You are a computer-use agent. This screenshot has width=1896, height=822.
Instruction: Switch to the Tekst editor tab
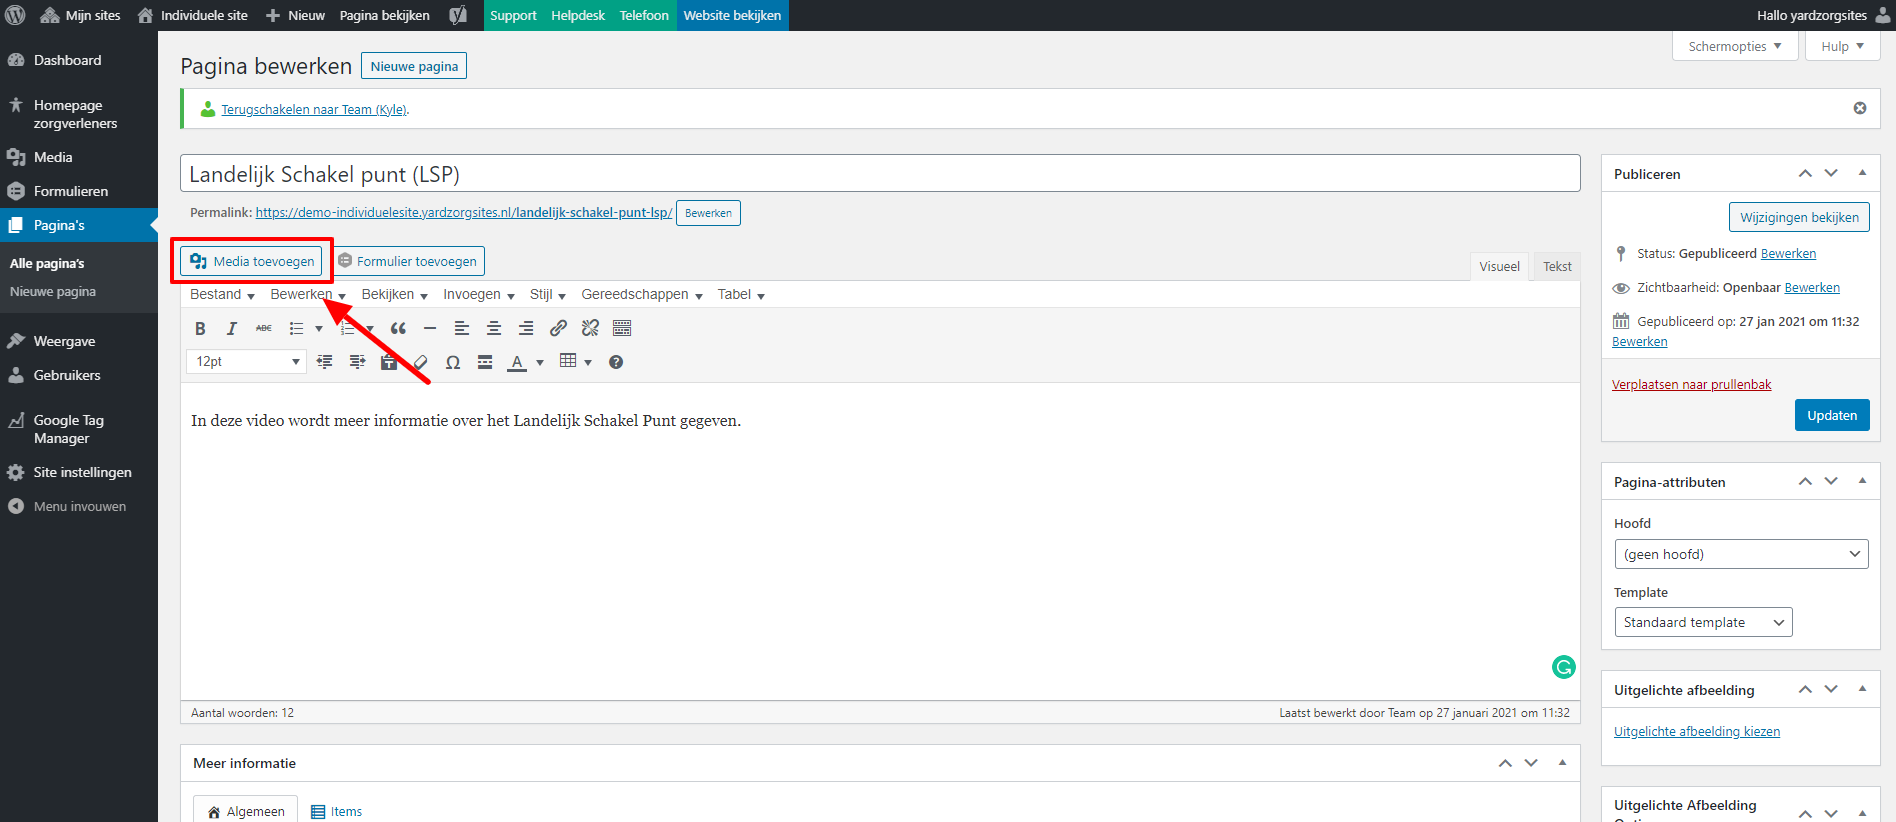1557,266
